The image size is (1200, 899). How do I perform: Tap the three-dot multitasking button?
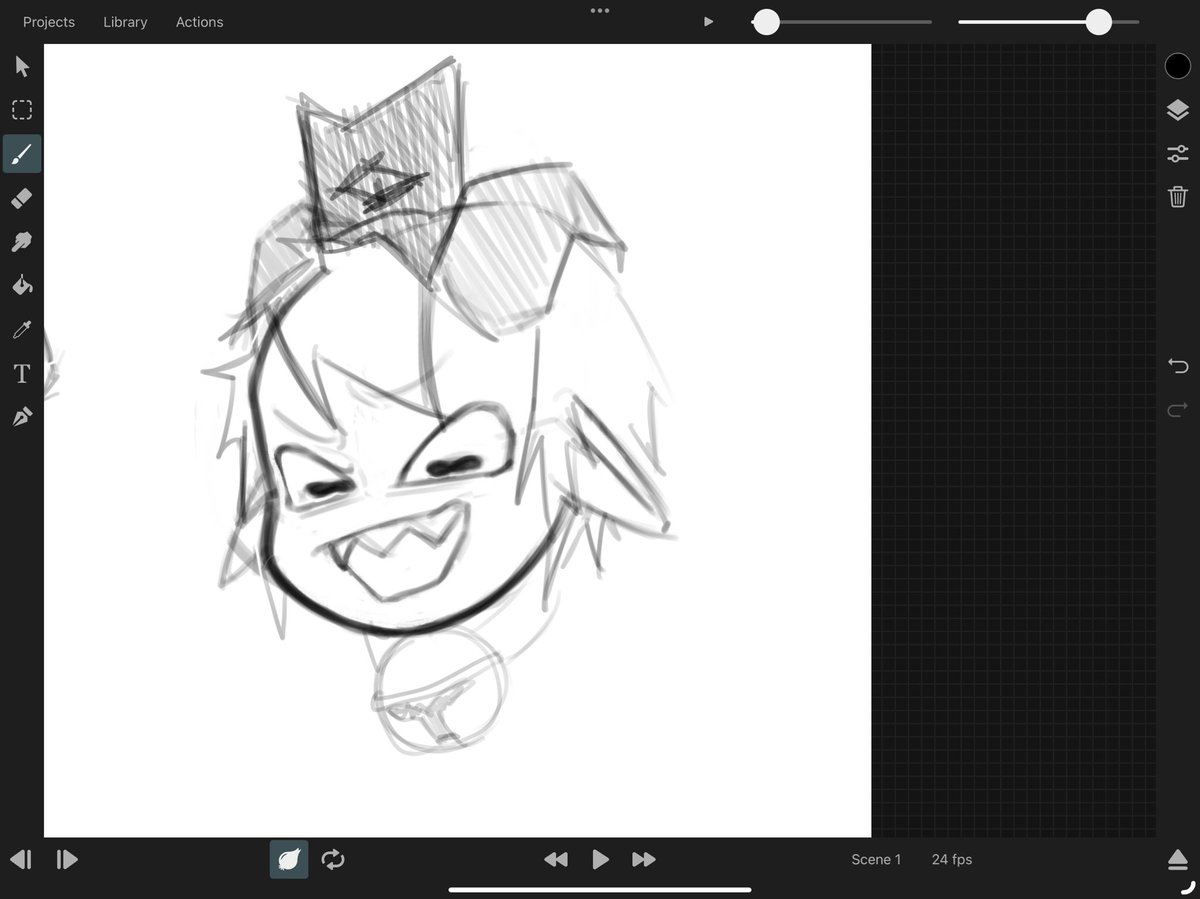[600, 11]
